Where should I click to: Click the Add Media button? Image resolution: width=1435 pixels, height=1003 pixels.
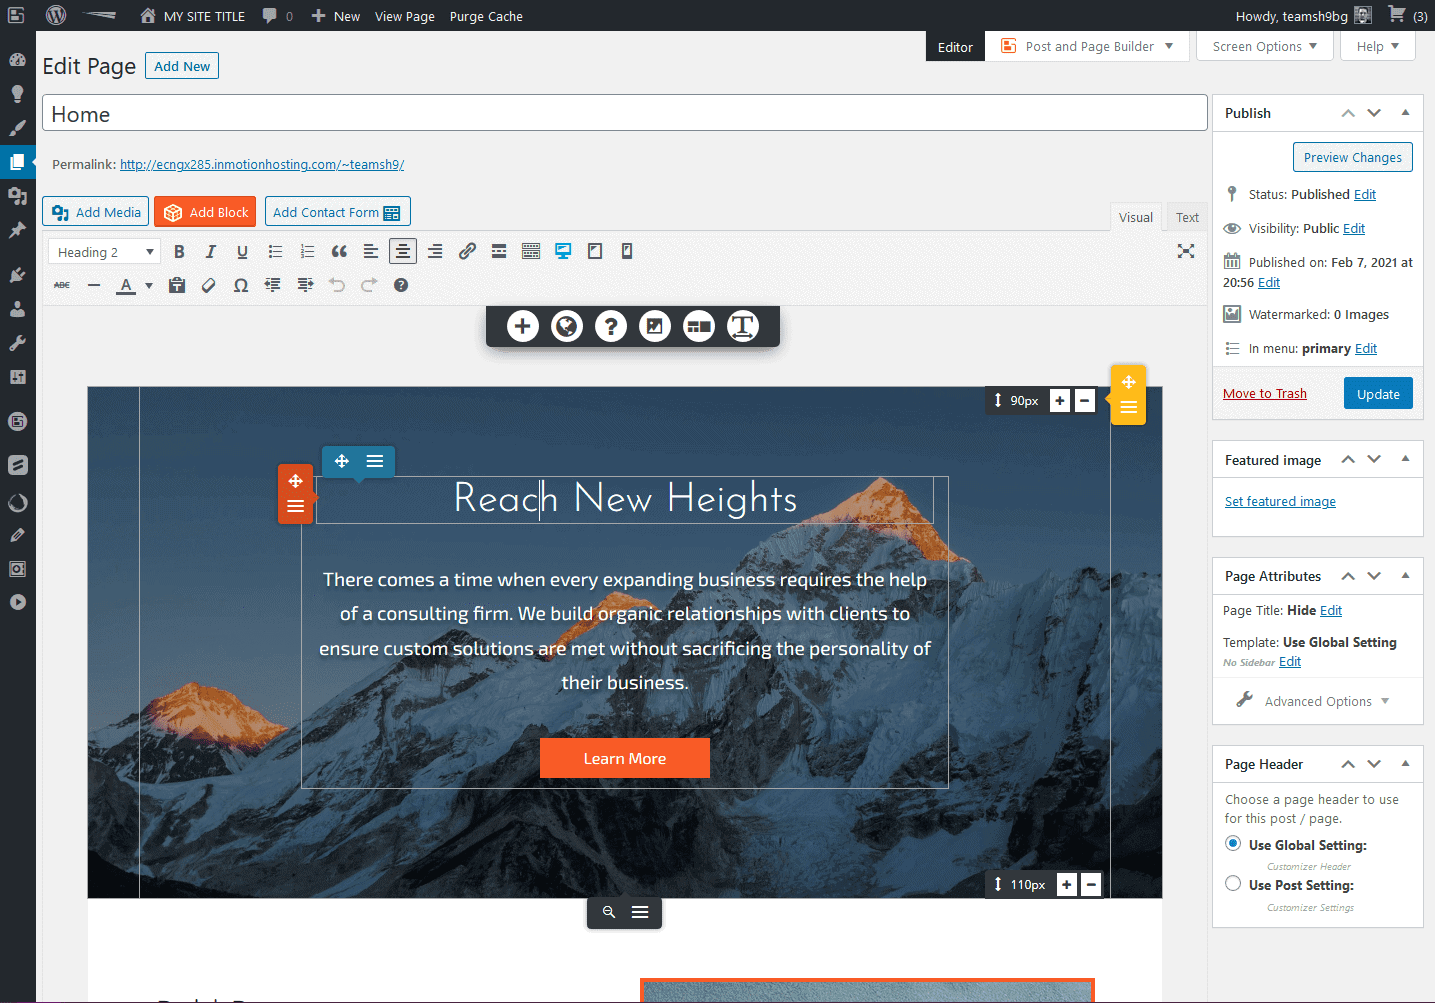(96, 212)
